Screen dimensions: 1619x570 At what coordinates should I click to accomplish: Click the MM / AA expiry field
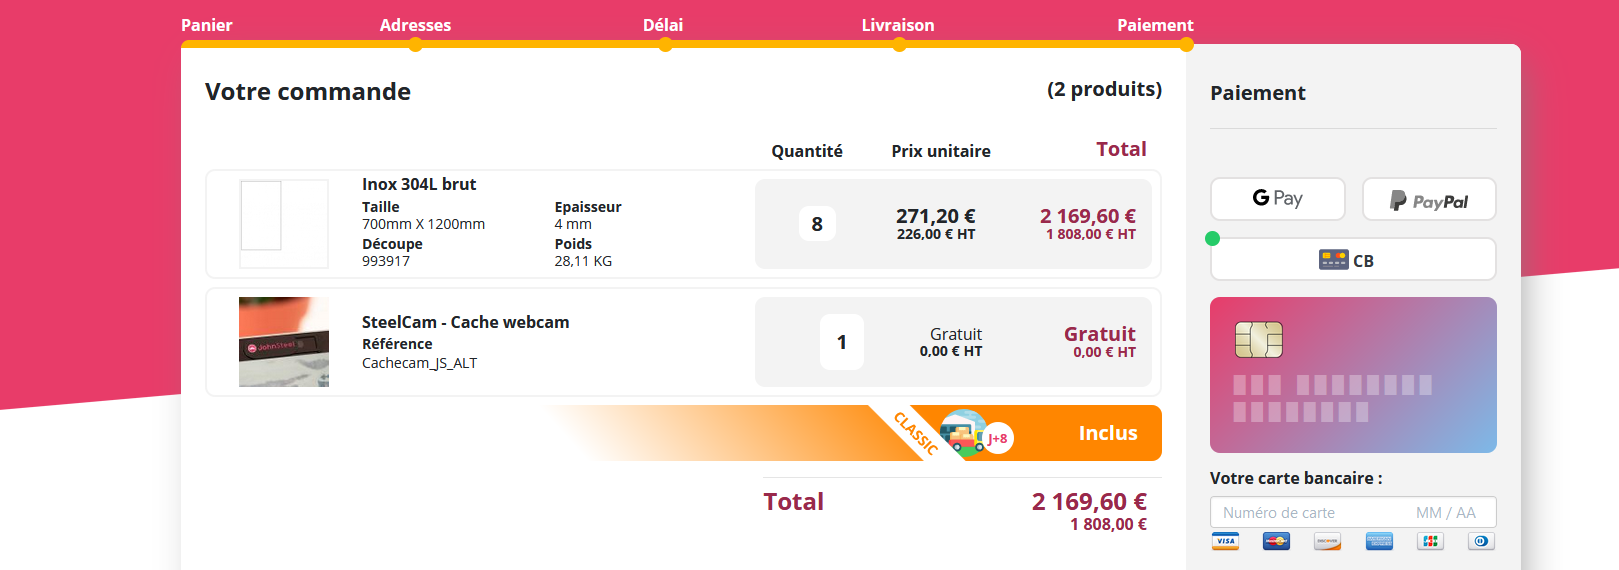[1446, 512]
